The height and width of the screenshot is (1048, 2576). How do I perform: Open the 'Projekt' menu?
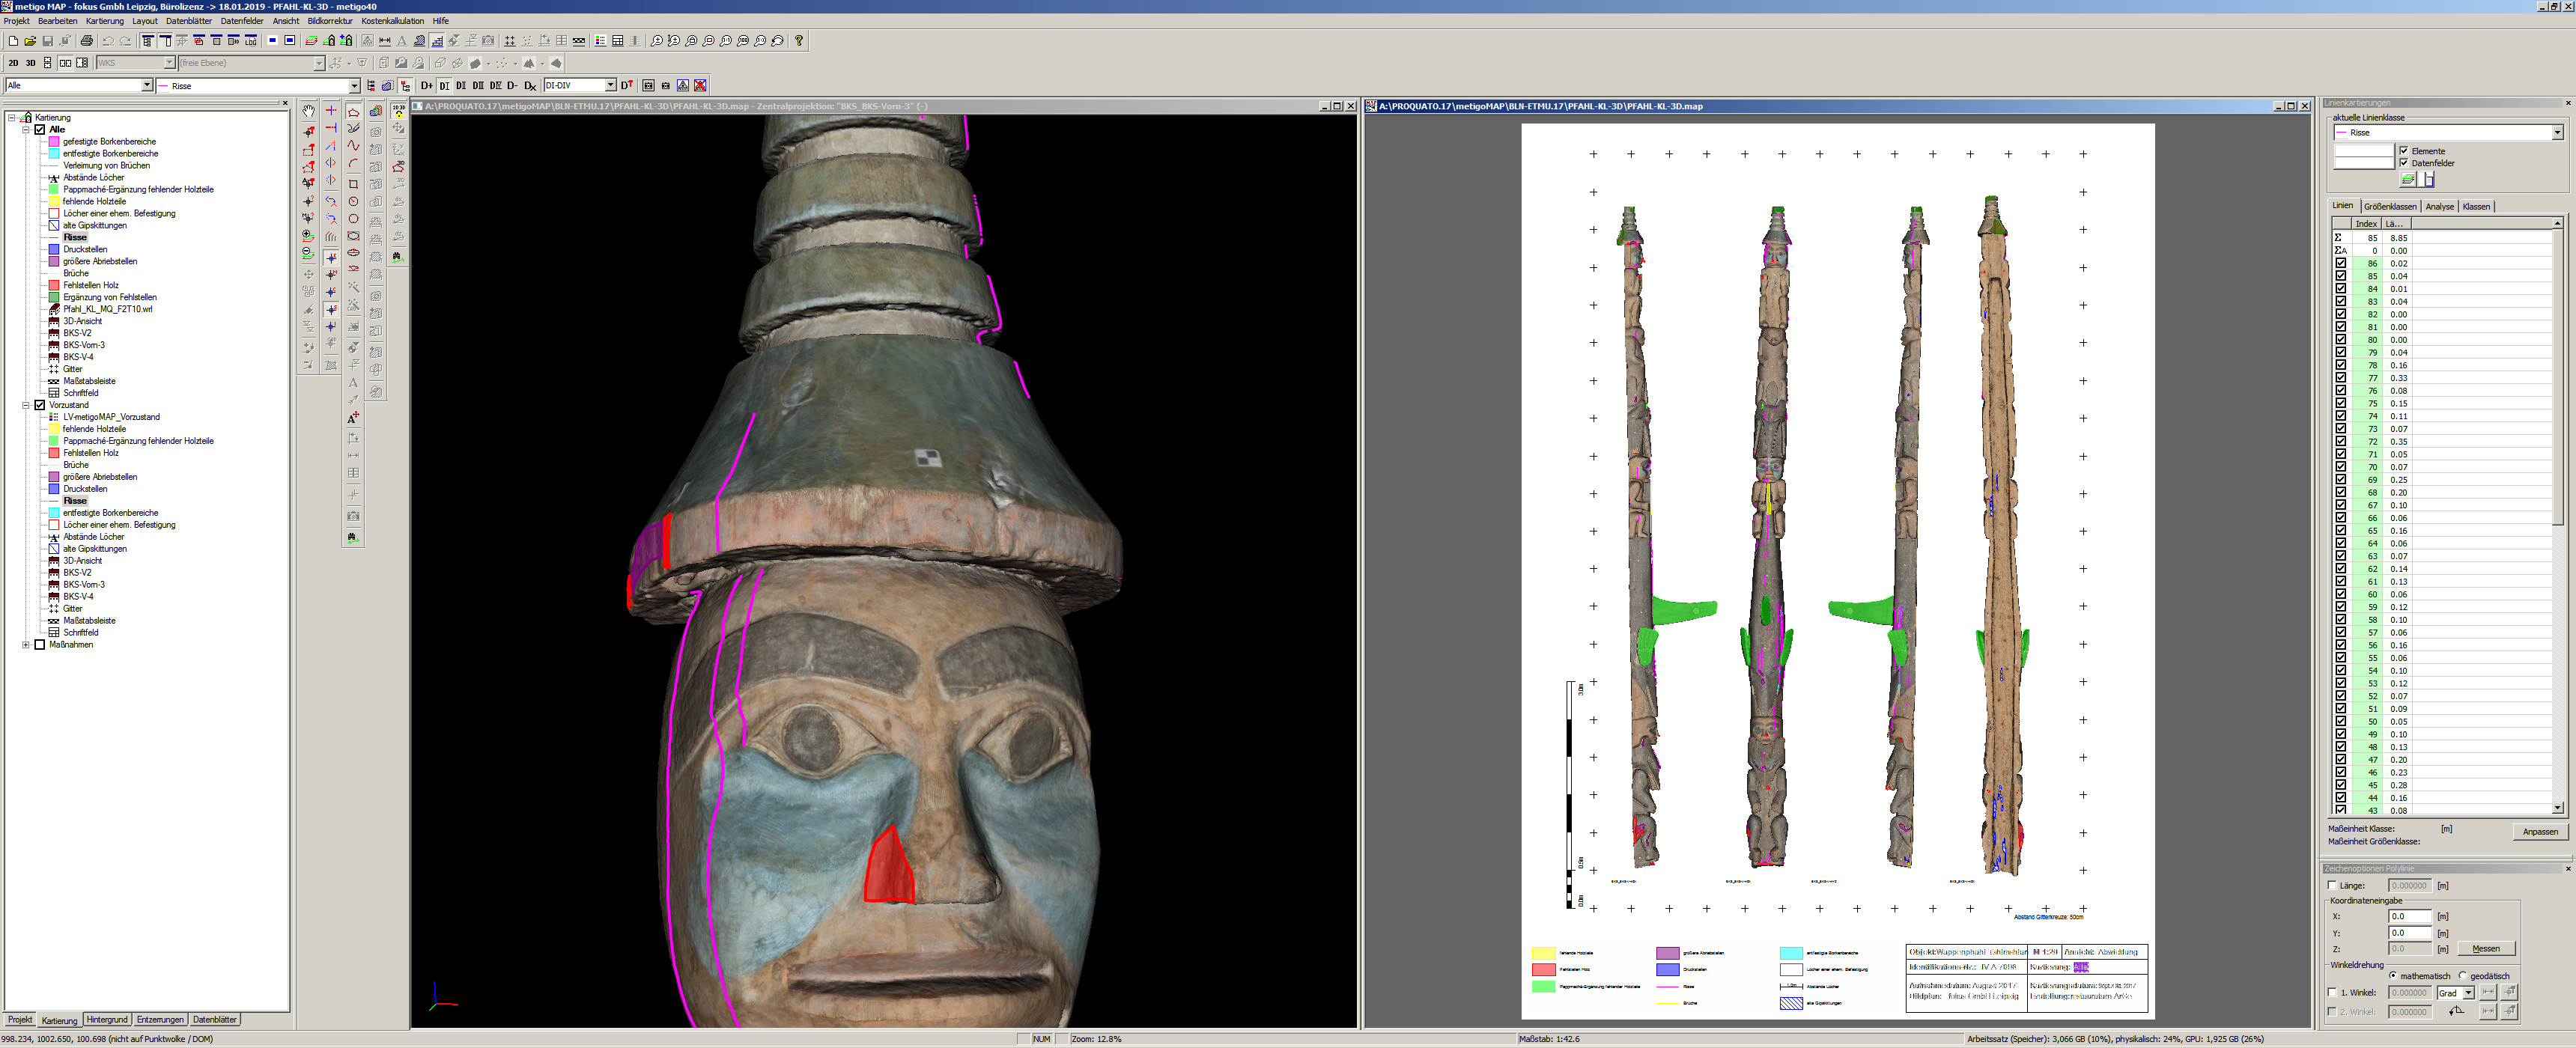17,21
